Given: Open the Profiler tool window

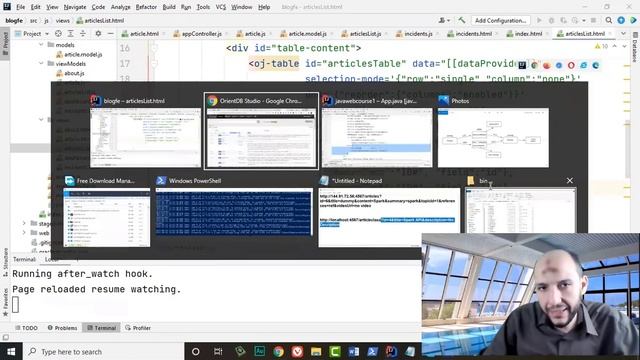Looking at the screenshot, I should coord(138,328).
